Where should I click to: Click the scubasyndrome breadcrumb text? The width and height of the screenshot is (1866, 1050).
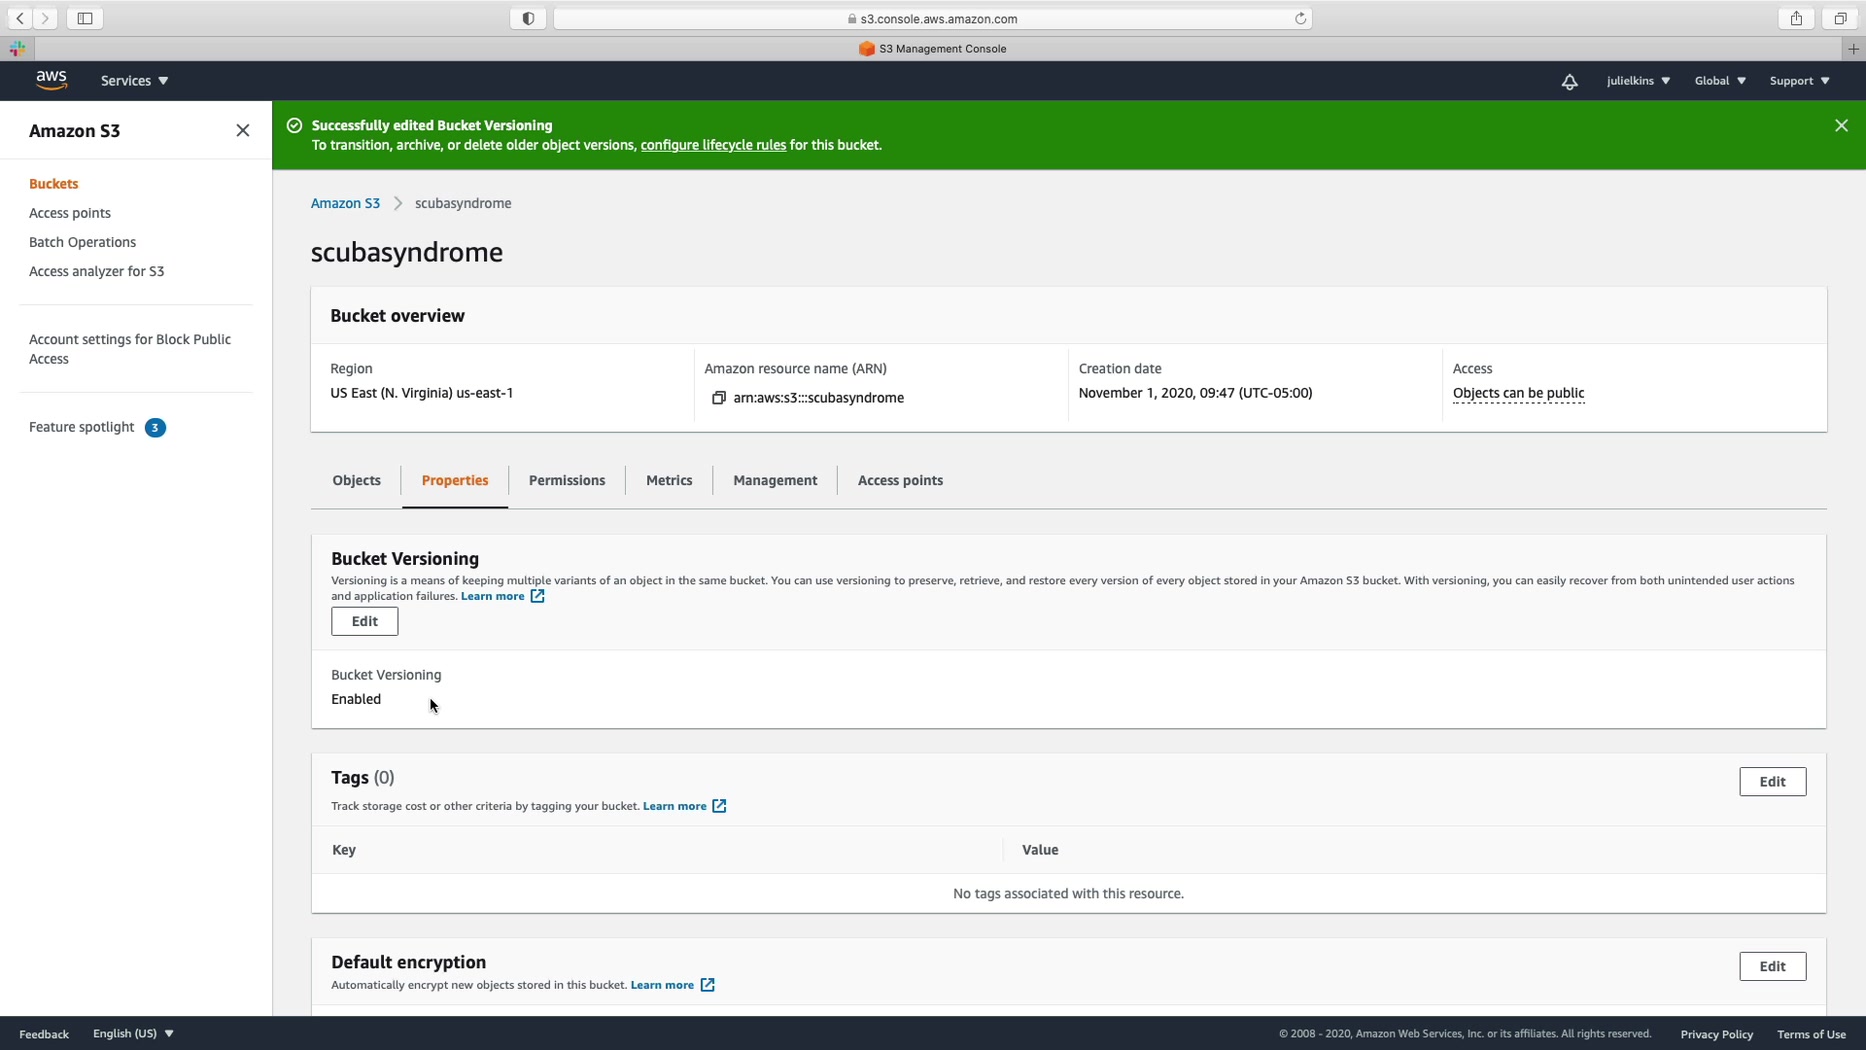[463, 204]
